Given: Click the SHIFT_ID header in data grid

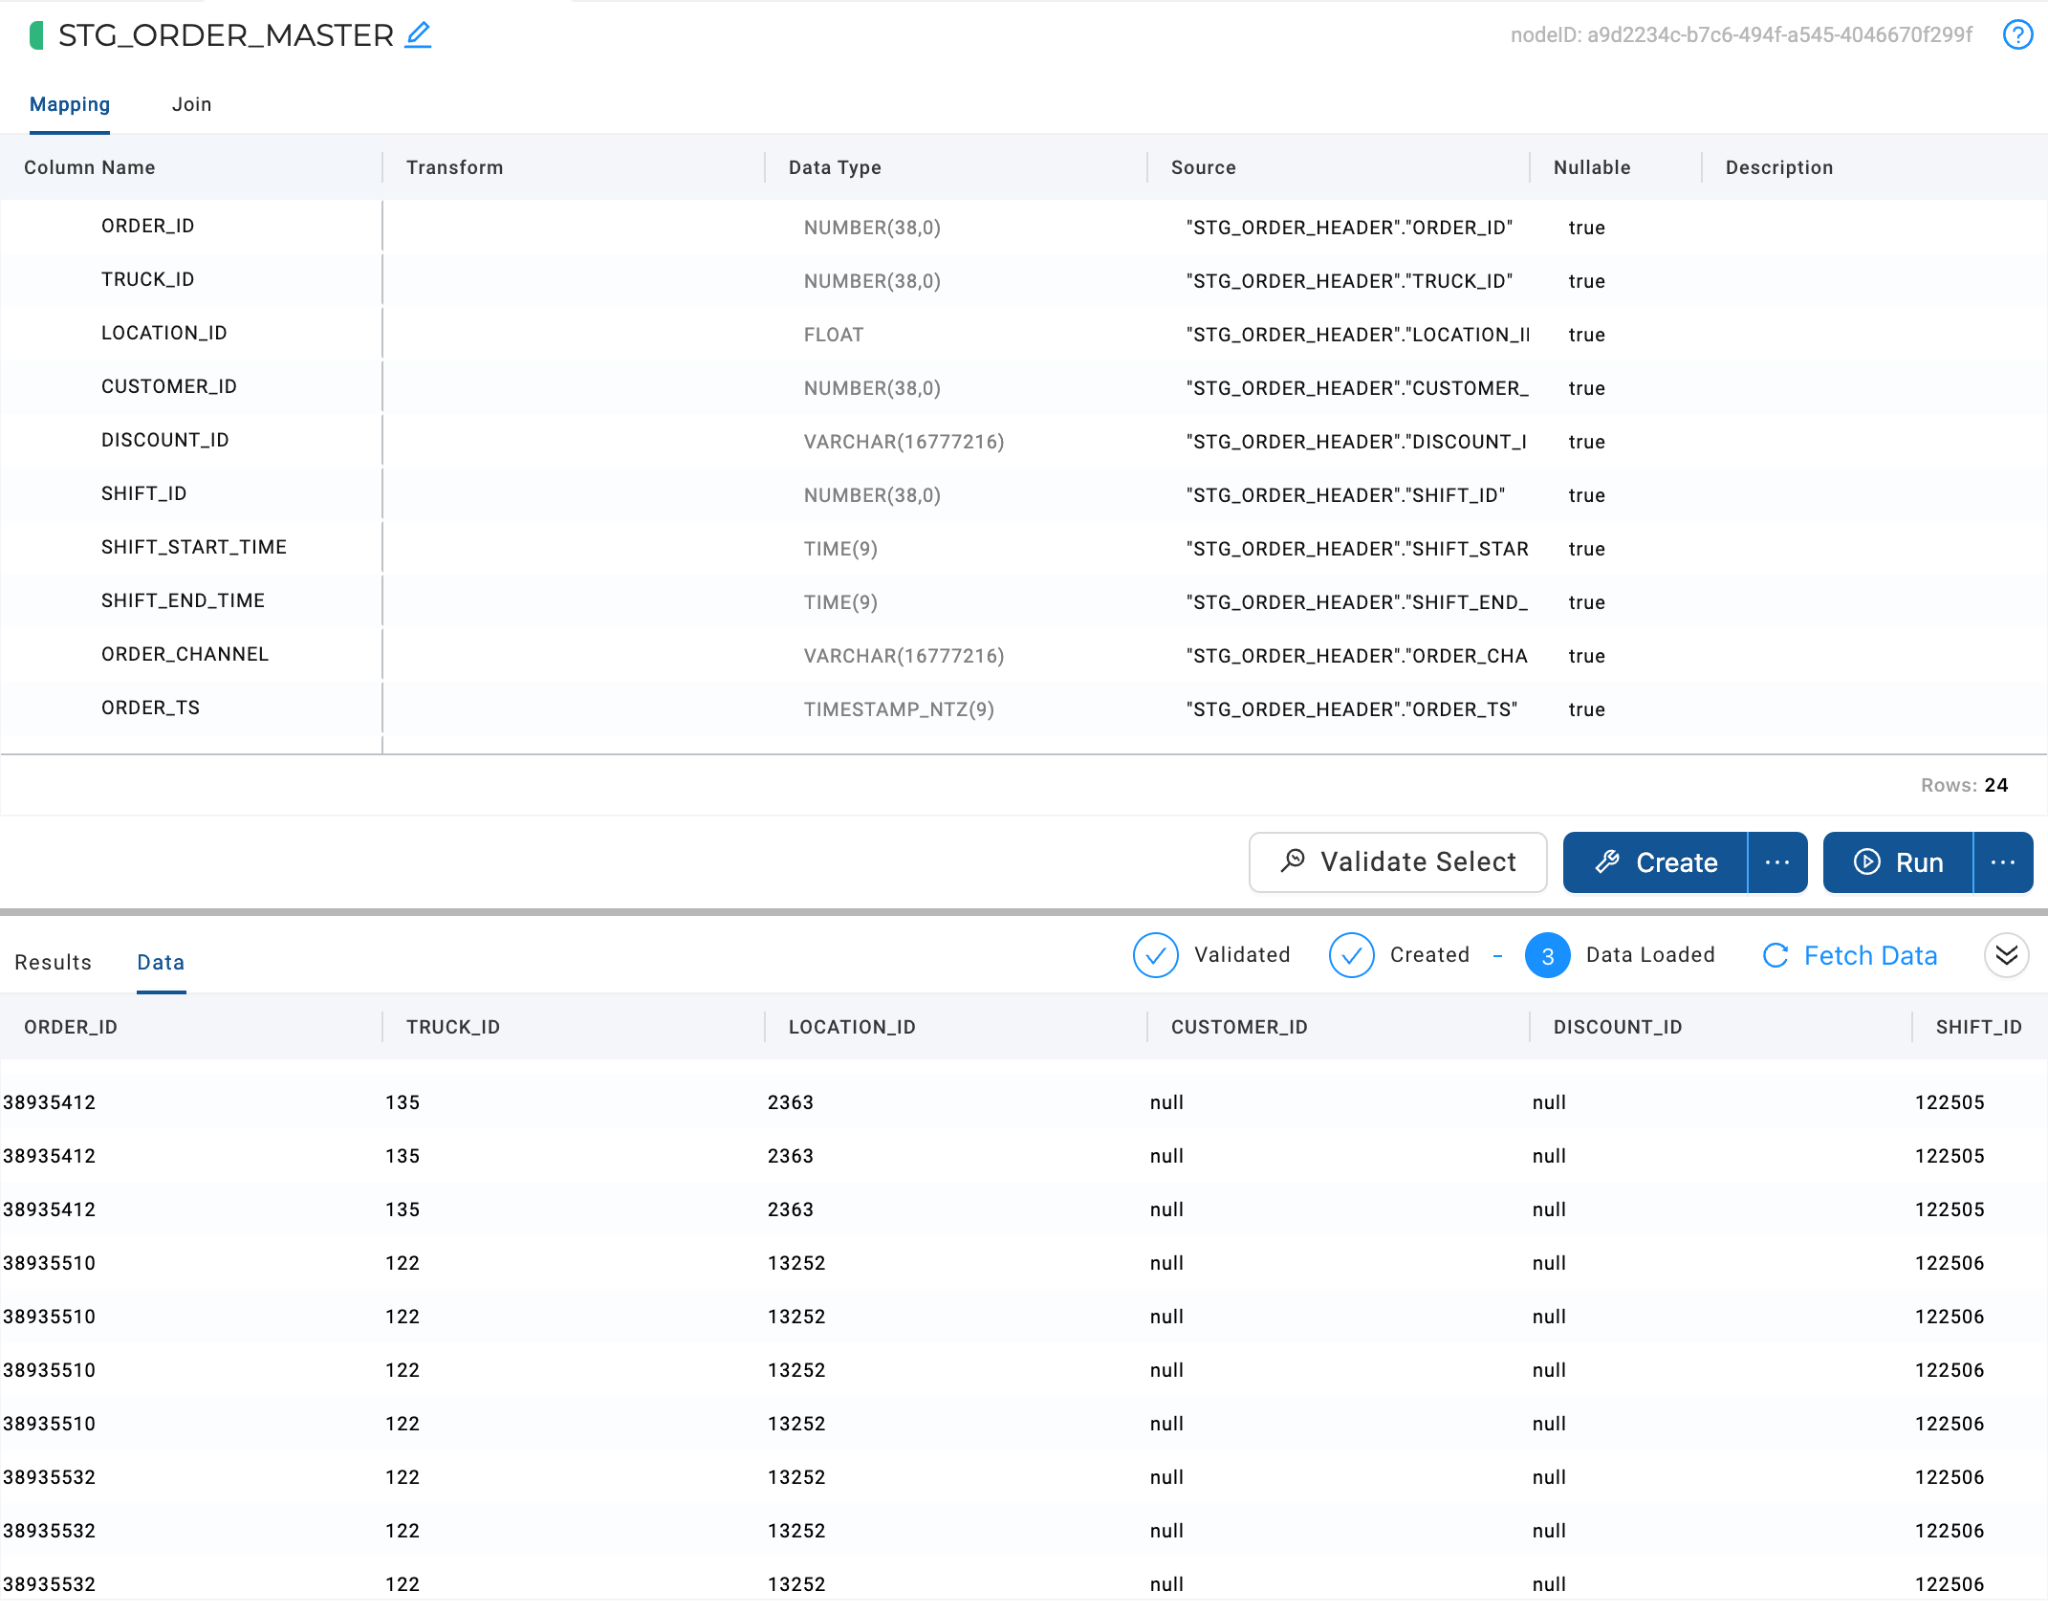Looking at the screenshot, I should [x=1979, y=1027].
